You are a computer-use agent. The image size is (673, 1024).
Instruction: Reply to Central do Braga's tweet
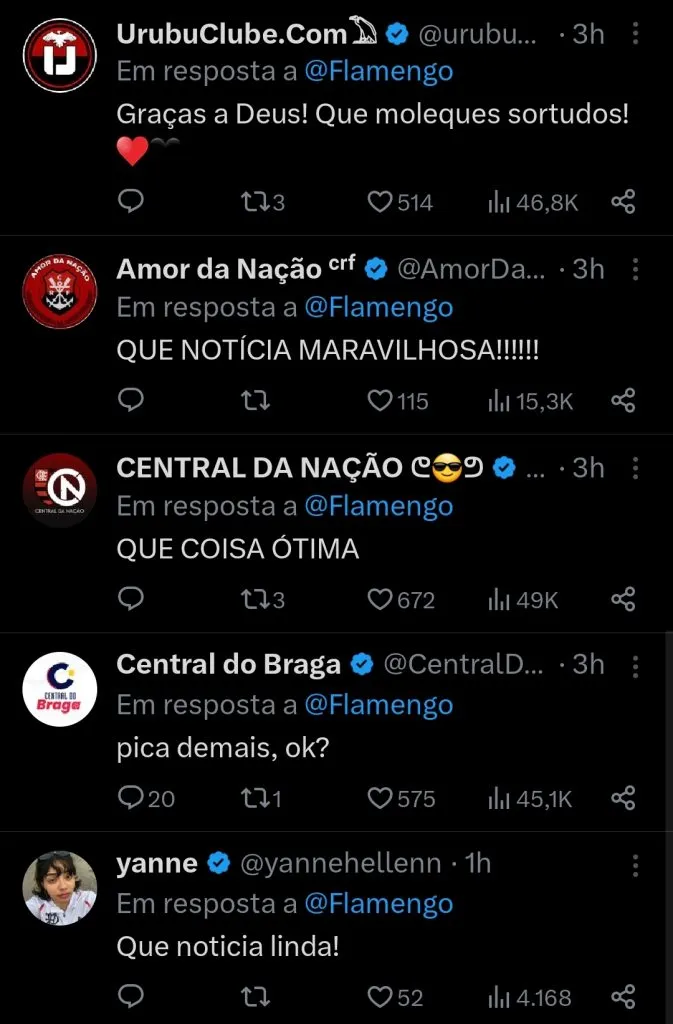click(x=131, y=798)
